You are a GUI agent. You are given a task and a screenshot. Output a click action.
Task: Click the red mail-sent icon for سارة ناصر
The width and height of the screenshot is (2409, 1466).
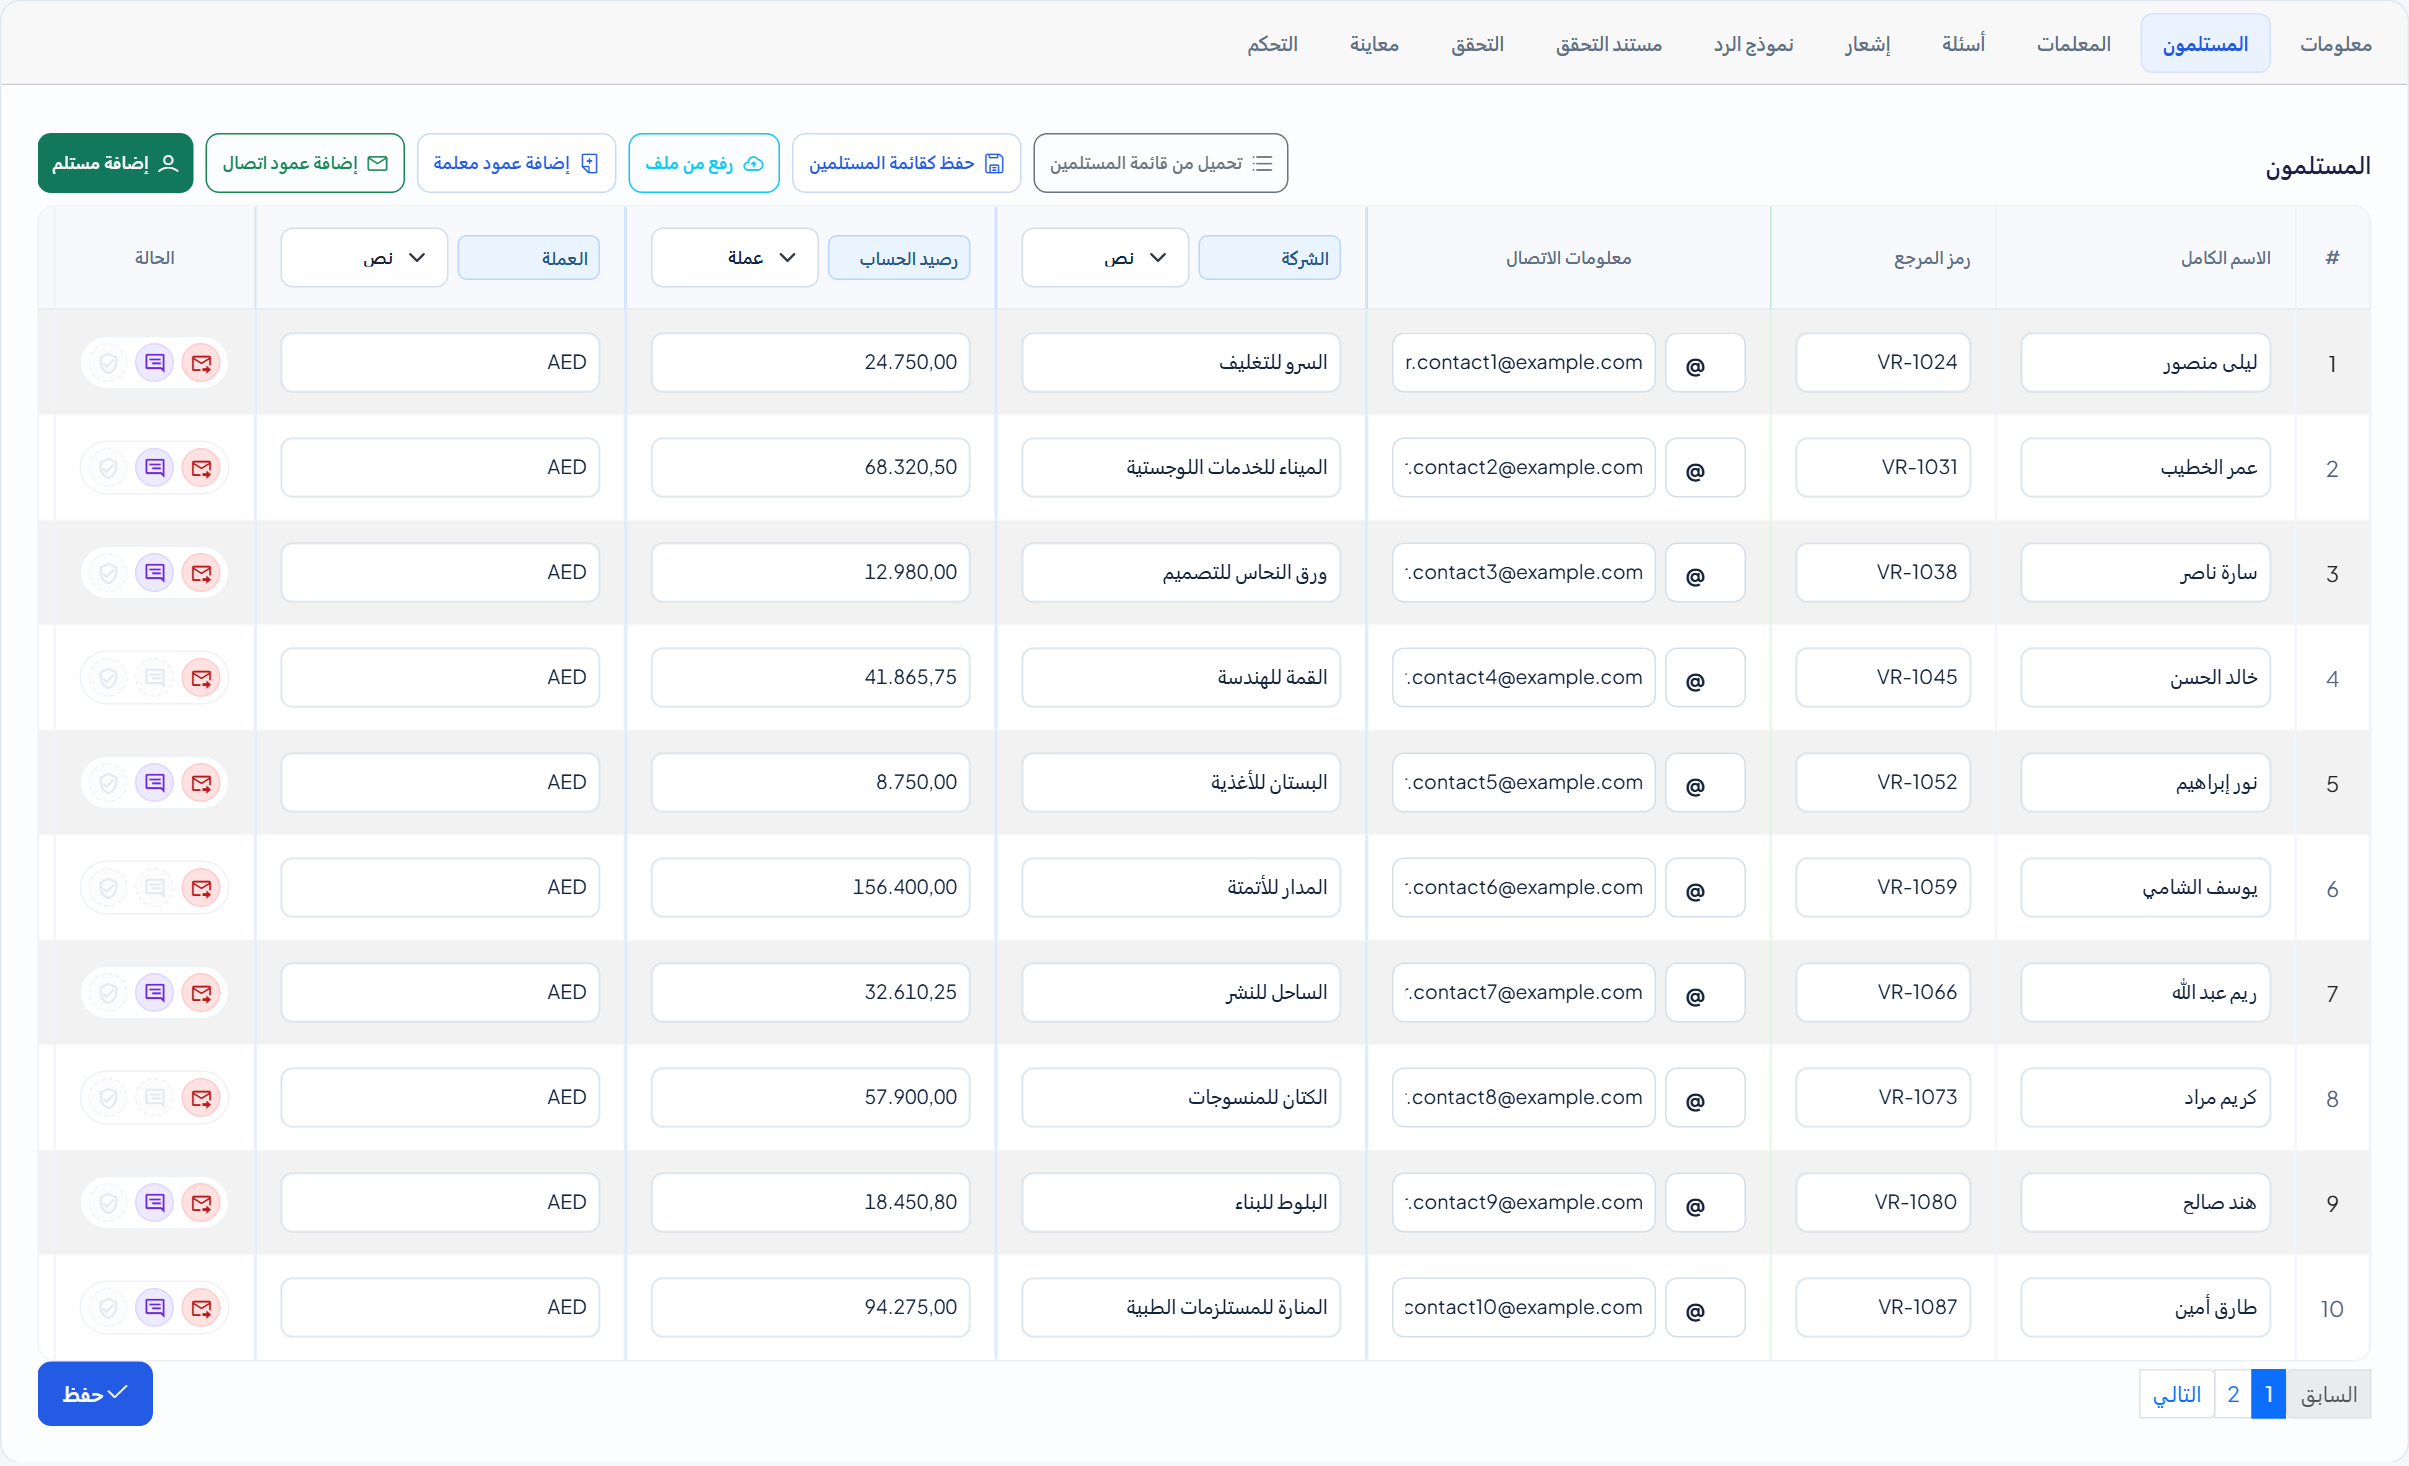[202, 573]
